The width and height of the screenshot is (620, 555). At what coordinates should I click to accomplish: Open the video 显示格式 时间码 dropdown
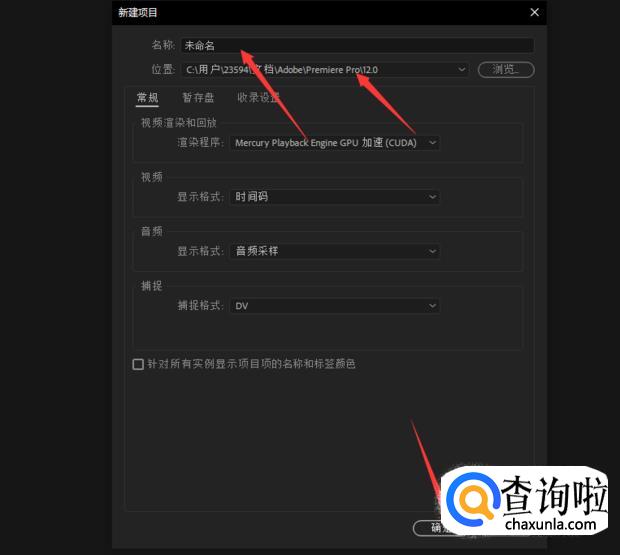(335, 197)
